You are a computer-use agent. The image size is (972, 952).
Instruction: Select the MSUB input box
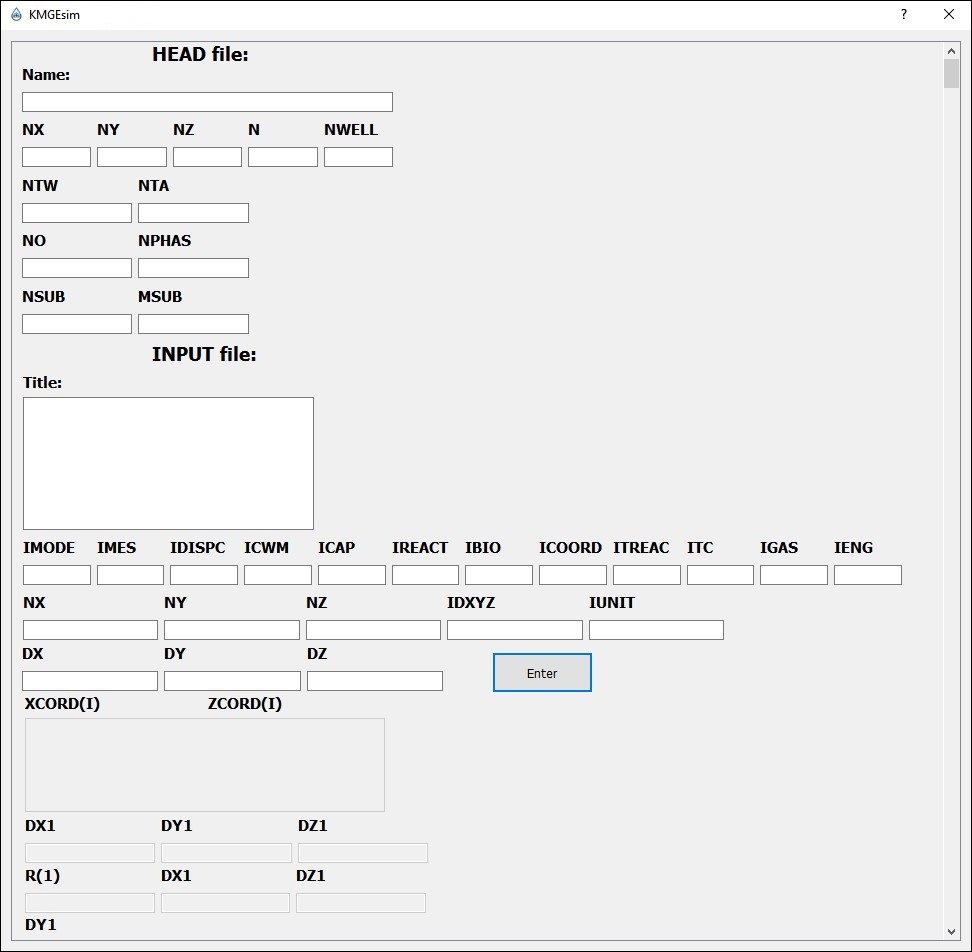[193, 324]
